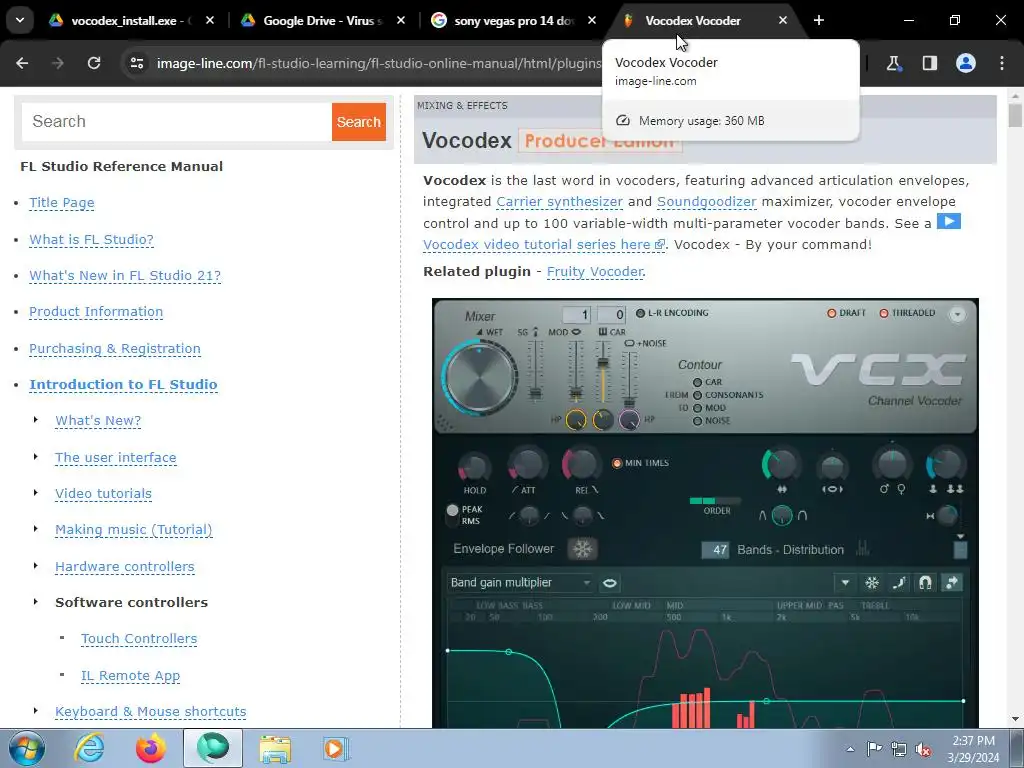The height and width of the screenshot is (768, 1024).
Task: Toggle the browser side panel
Action: (x=929, y=63)
